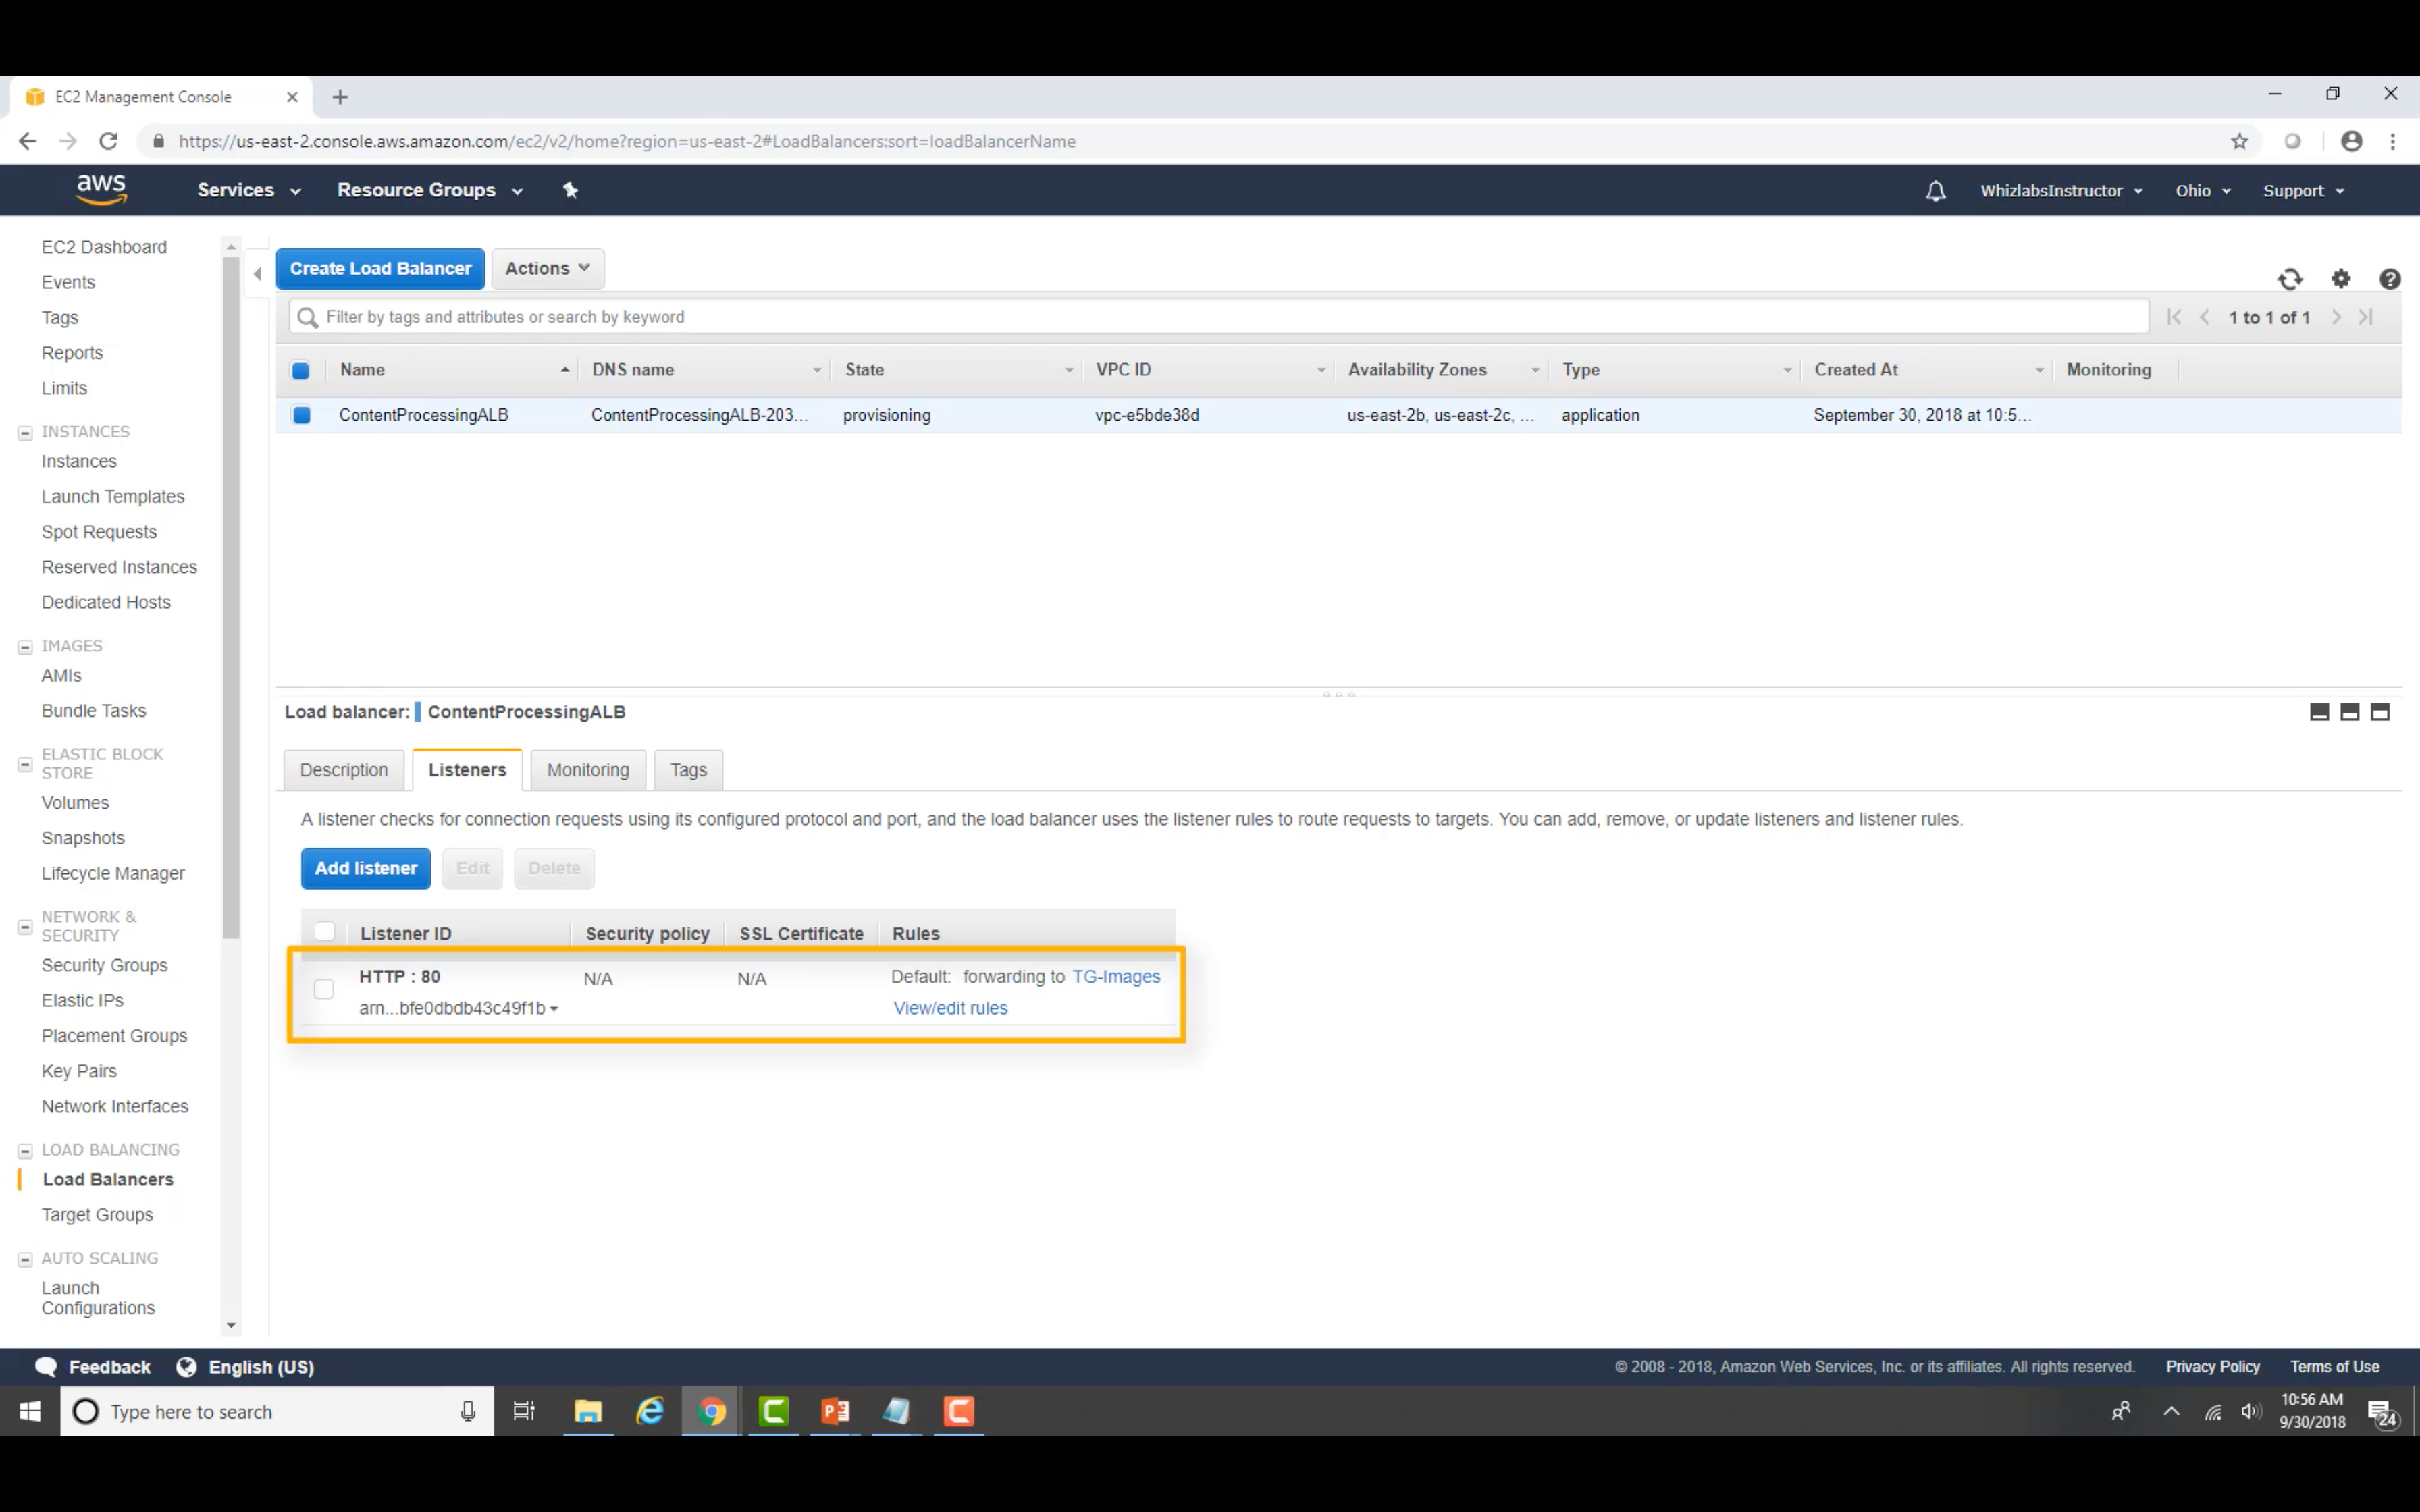Screen dimensions: 2420x1512
Task: Deselect the ContentProcessingALB row checkbox
Action: (301, 415)
